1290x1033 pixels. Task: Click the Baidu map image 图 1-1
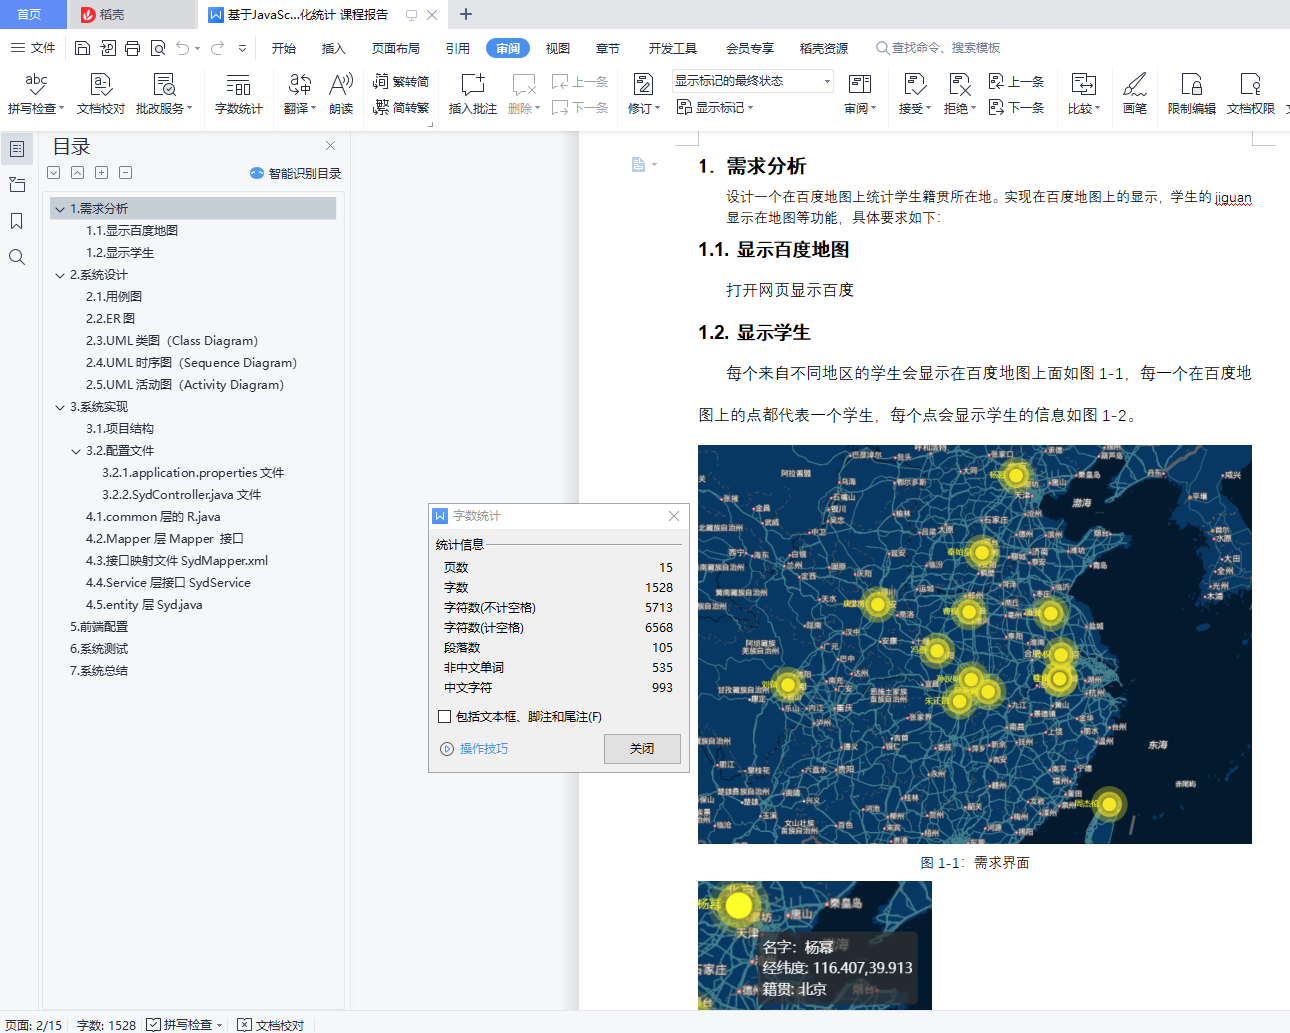click(975, 644)
